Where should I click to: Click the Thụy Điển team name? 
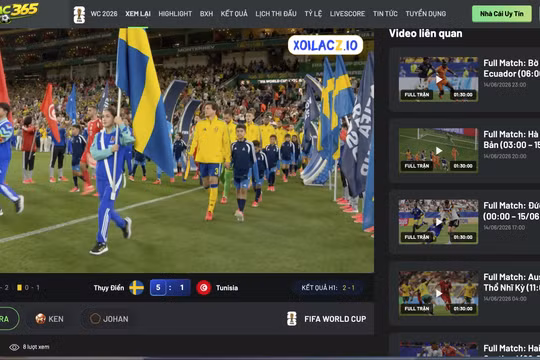pos(109,288)
